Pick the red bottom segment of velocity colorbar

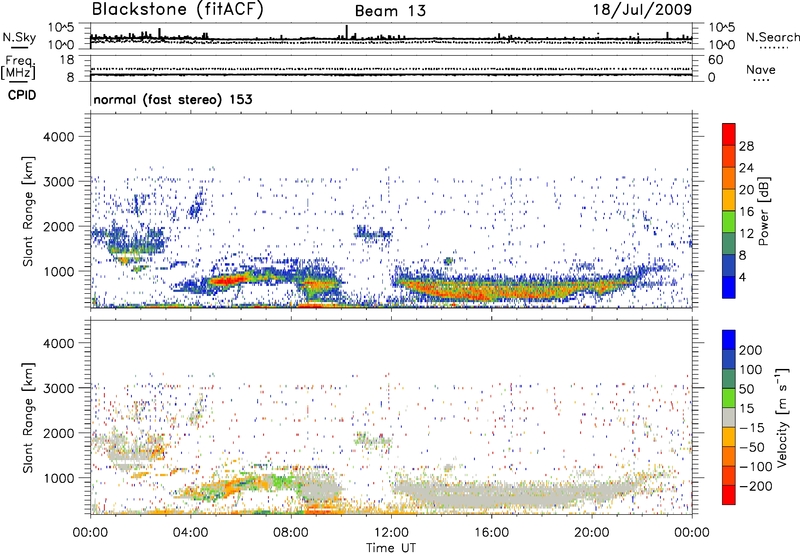pos(729,495)
